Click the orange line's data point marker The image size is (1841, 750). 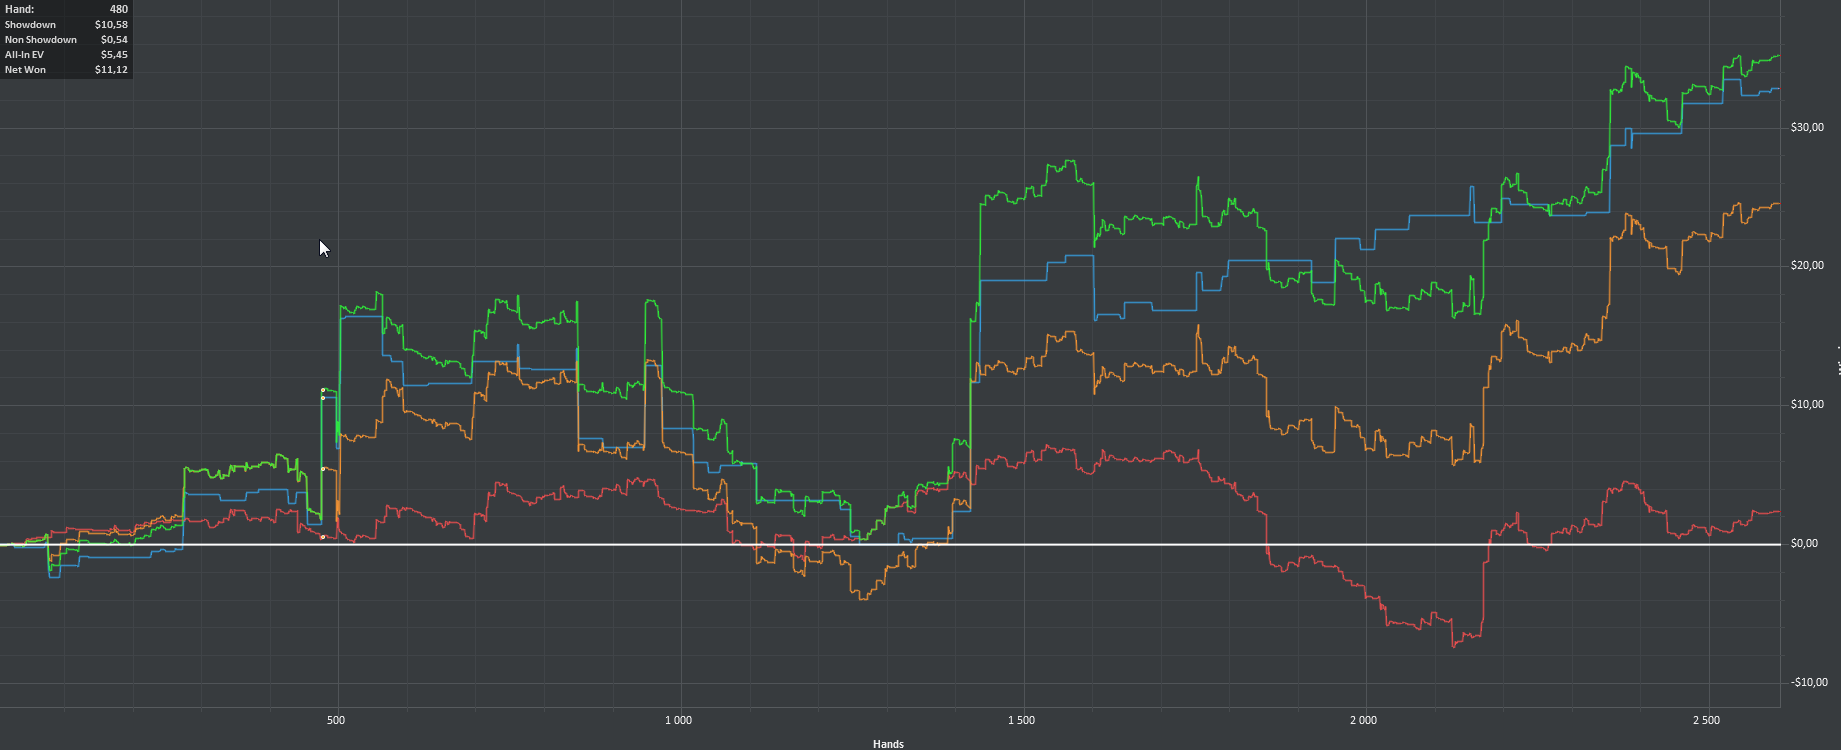[323, 468]
